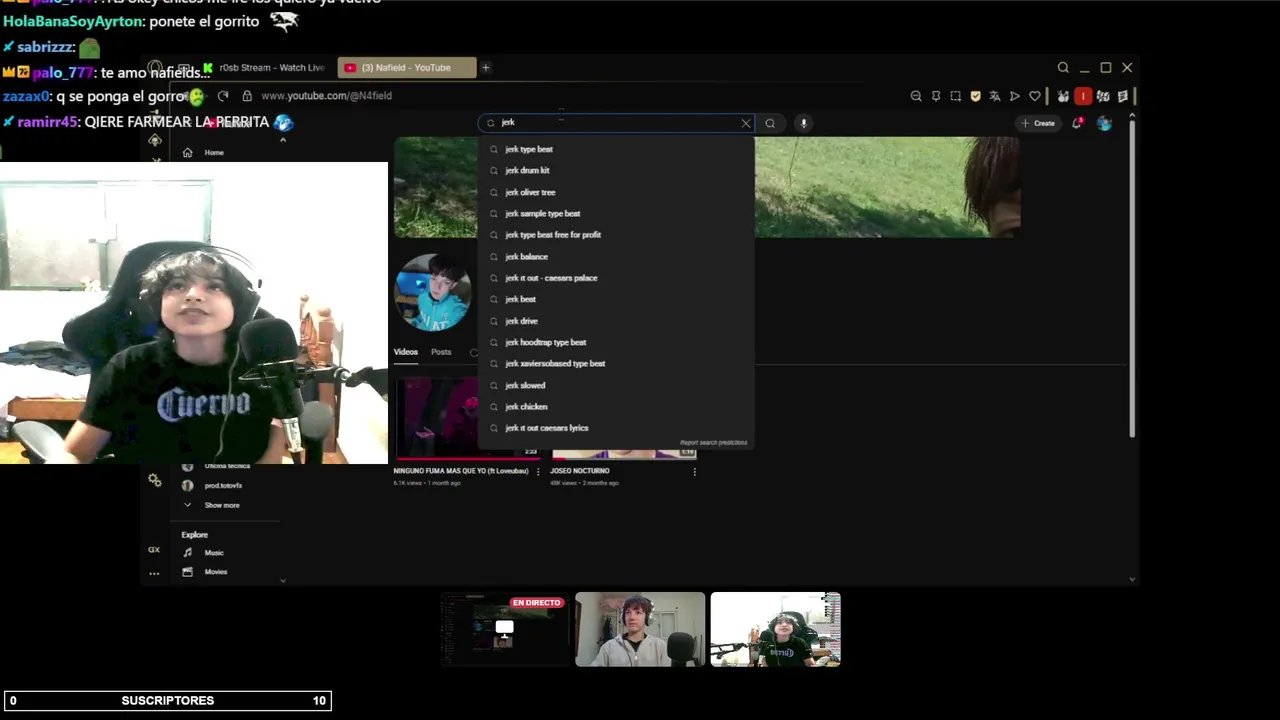Click the browser reload icon
Viewport: 1280px width, 720px height.
(x=223, y=96)
